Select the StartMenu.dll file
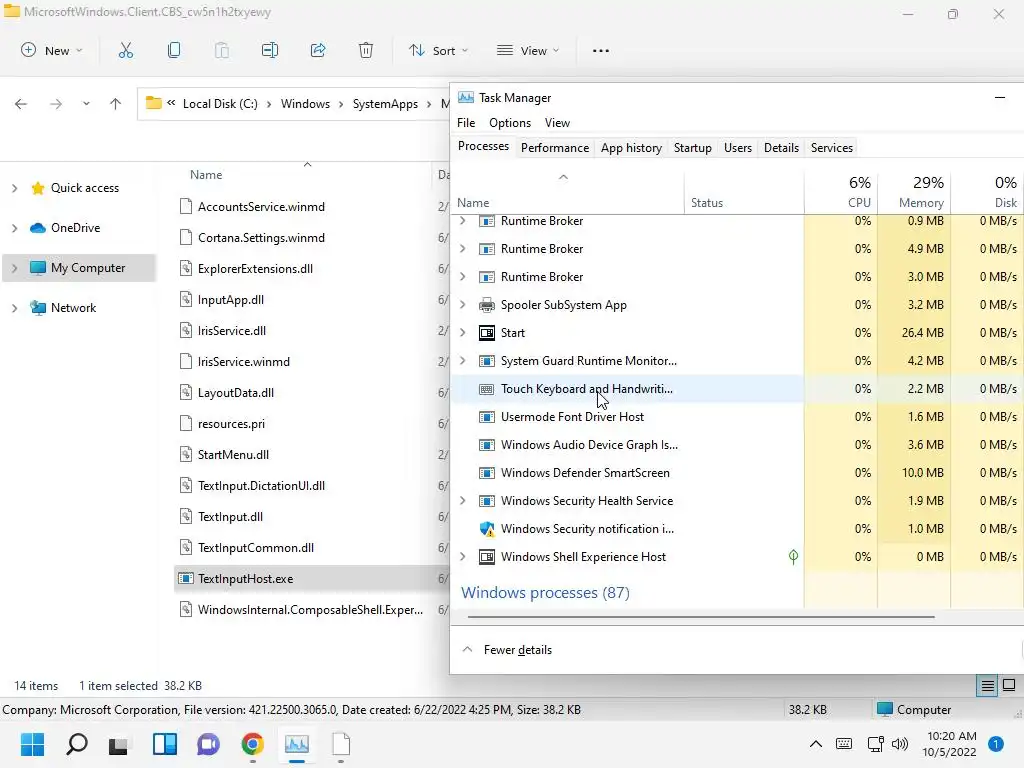The image size is (1024, 768). (233, 455)
